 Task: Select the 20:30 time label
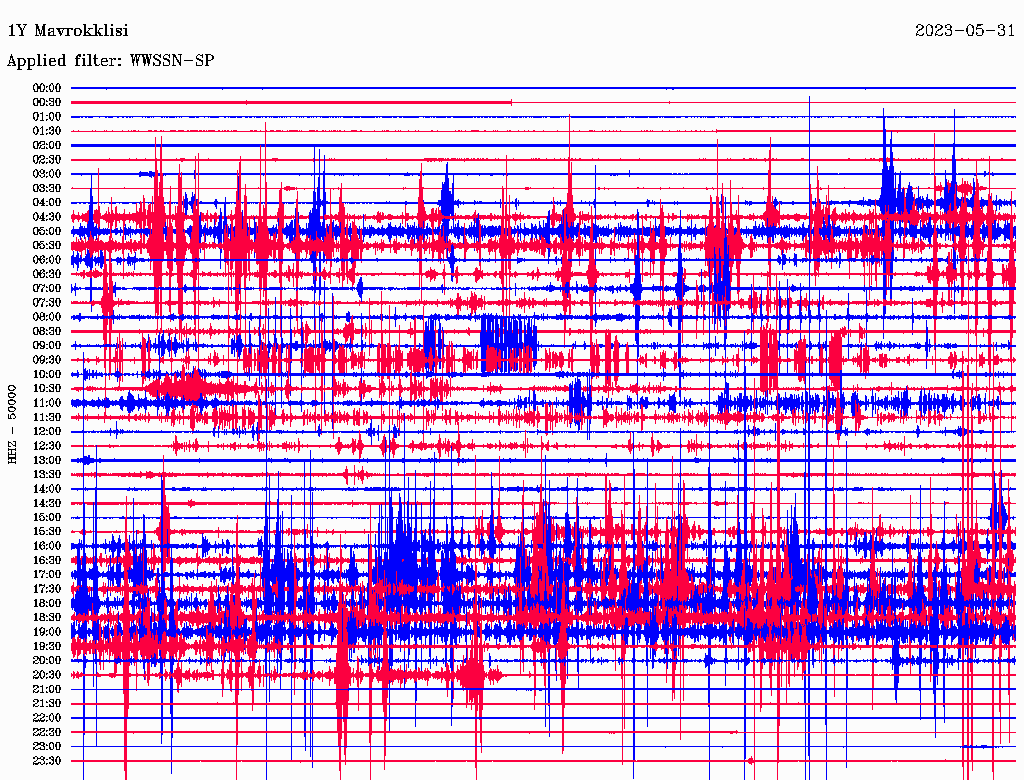(x=46, y=675)
